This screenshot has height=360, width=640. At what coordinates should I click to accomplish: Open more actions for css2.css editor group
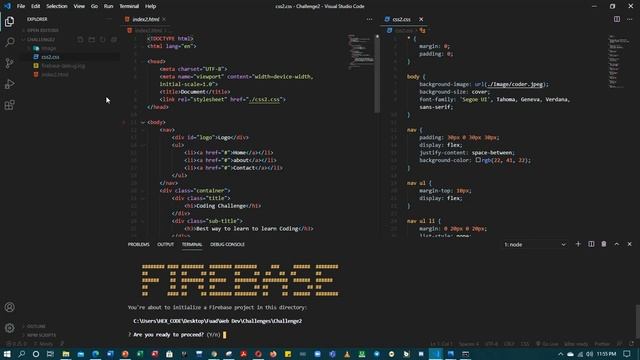pos(629,19)
